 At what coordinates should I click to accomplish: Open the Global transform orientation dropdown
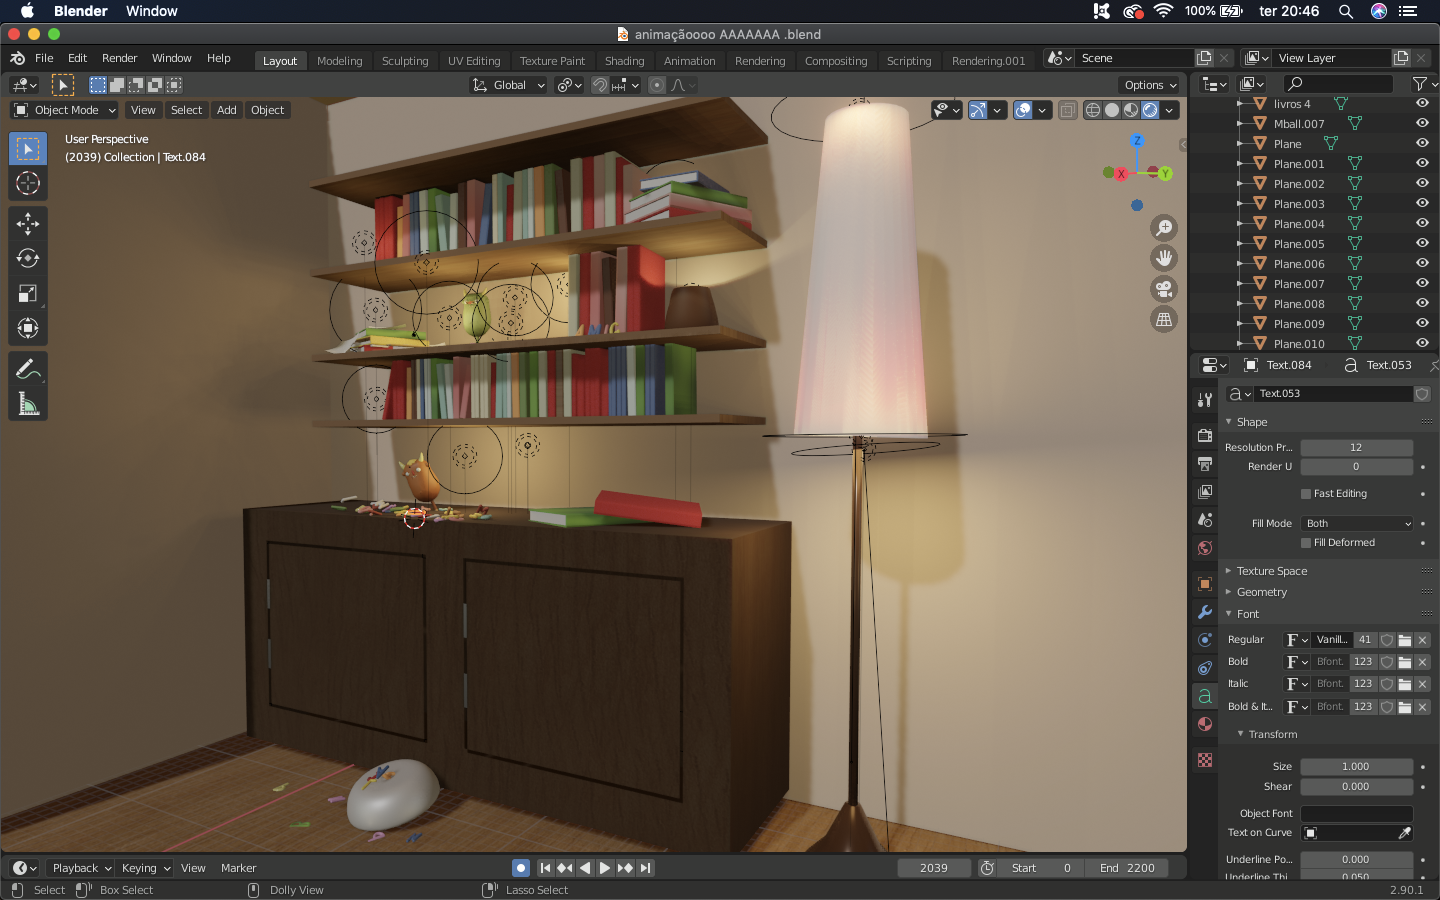click(x=509, y=85)
